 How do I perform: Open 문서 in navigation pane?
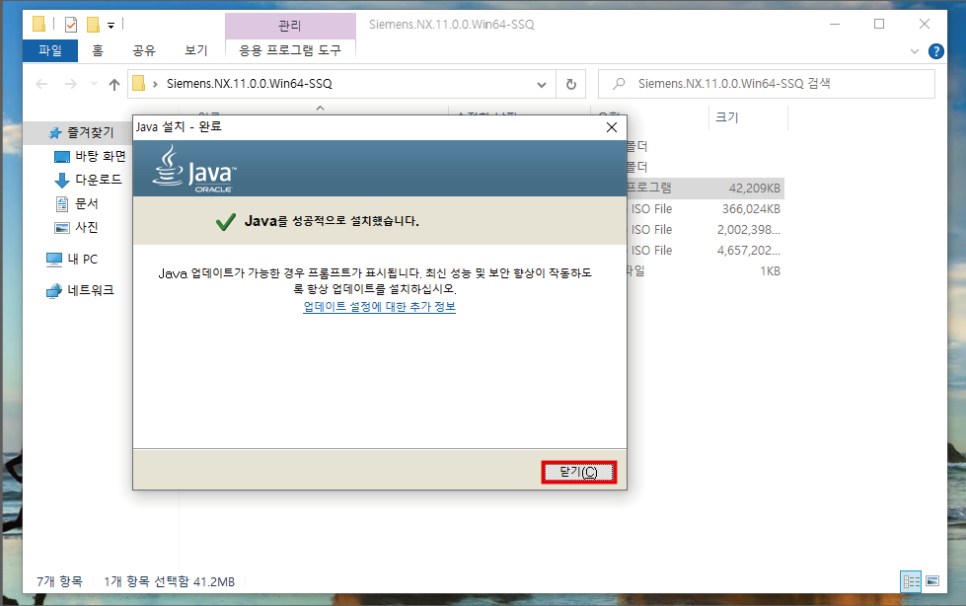(87, 203)
